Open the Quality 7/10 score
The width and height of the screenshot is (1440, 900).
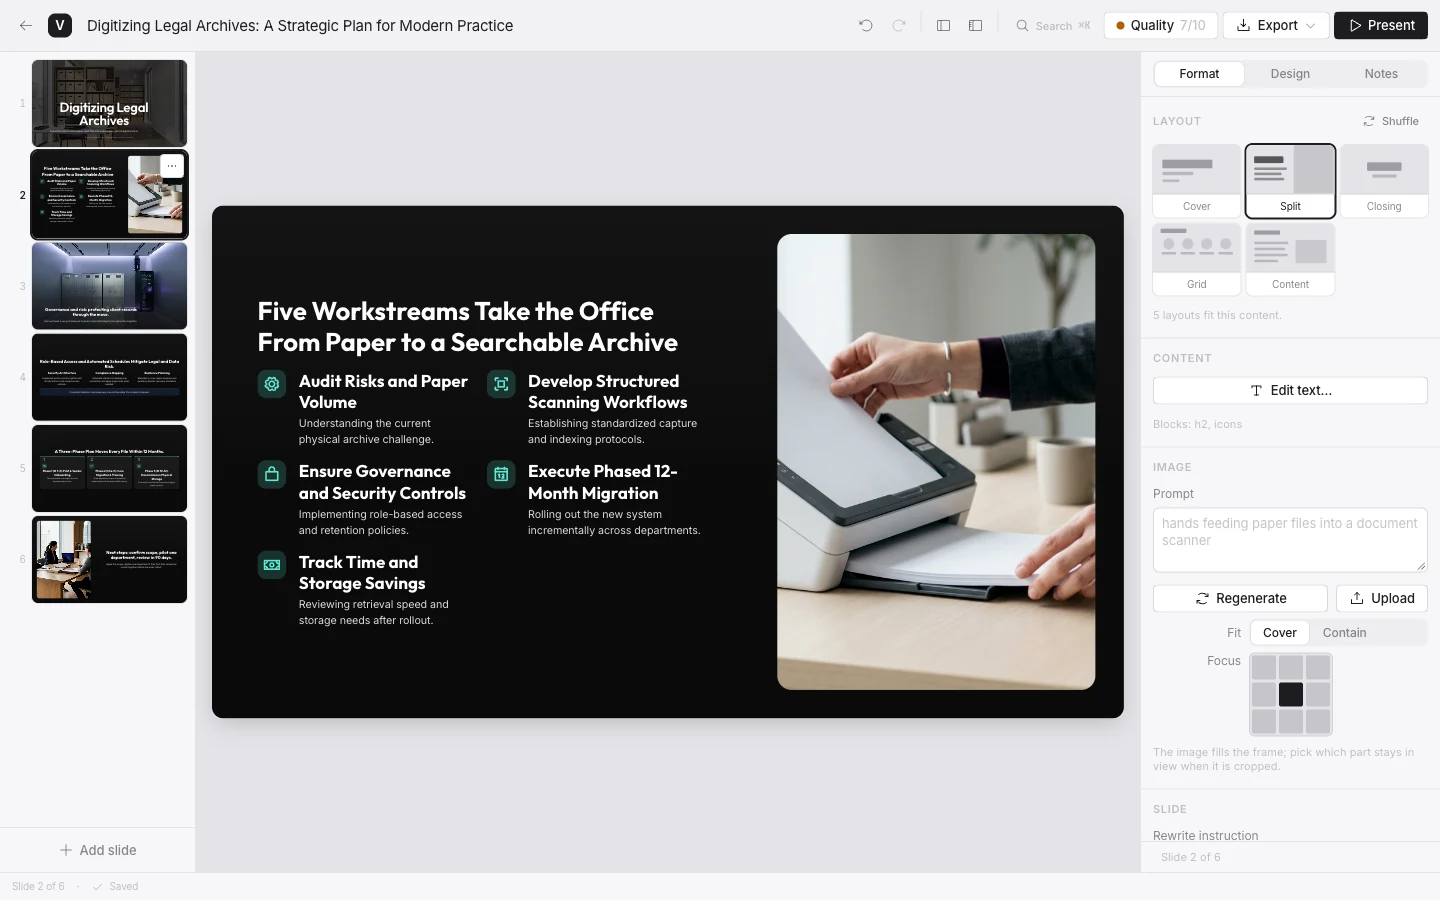click(1161, 26)
